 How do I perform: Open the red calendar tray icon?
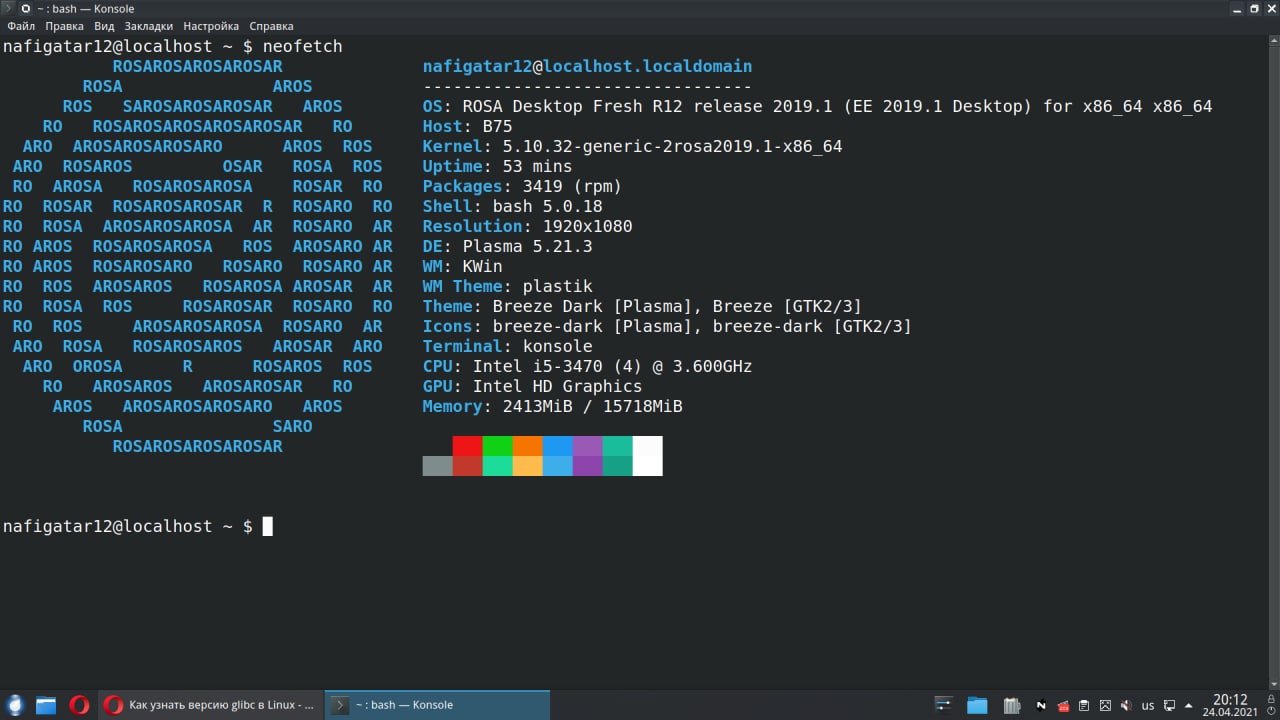[1062, 705]
